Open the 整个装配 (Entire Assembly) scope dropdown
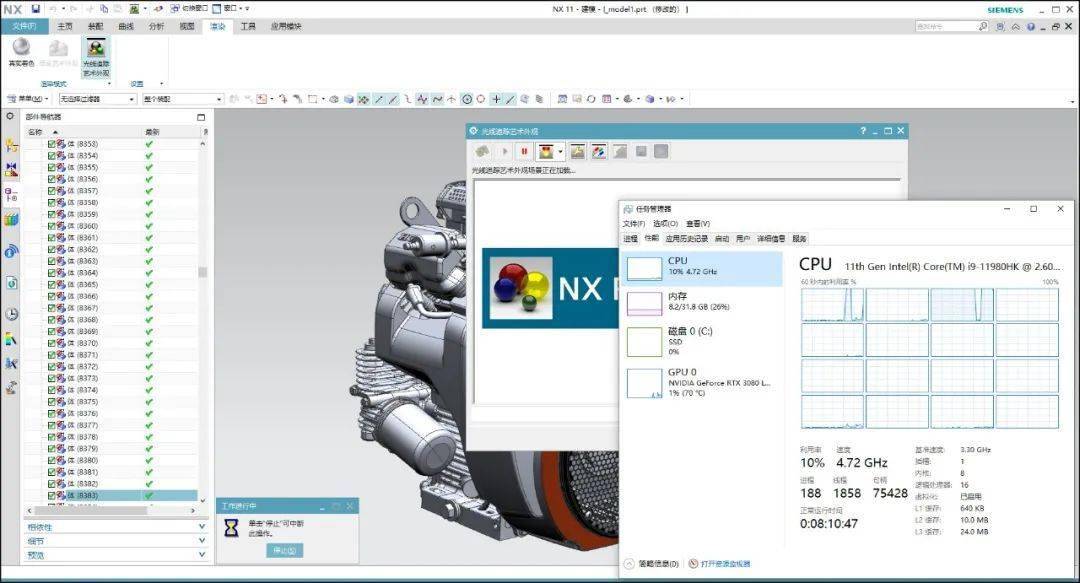This screenshot has width=1080, height=583. coord(183,99)
